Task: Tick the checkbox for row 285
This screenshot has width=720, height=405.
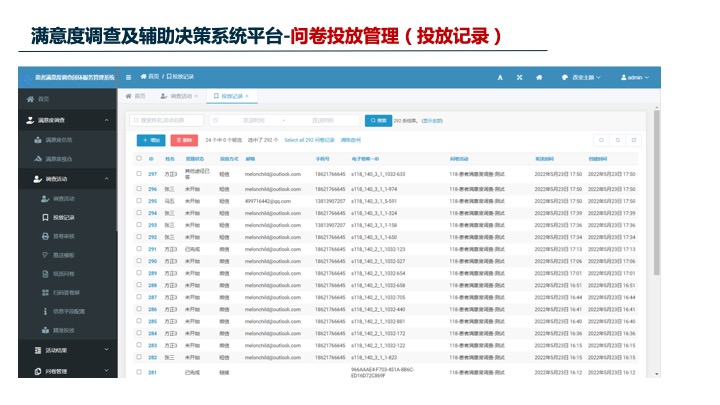Action: click(x=139, y=321)
